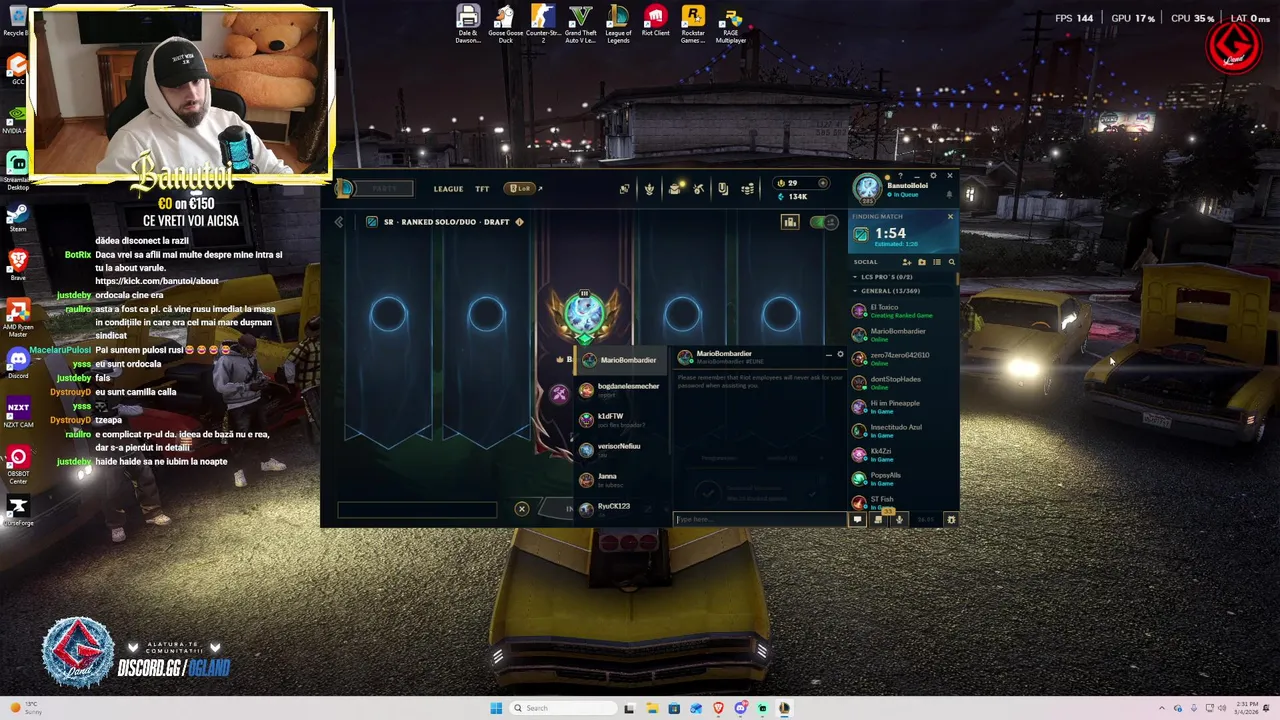Click chat 'Type here' input field
This screenshot has width=1280, height=720.
pos(760,519)
